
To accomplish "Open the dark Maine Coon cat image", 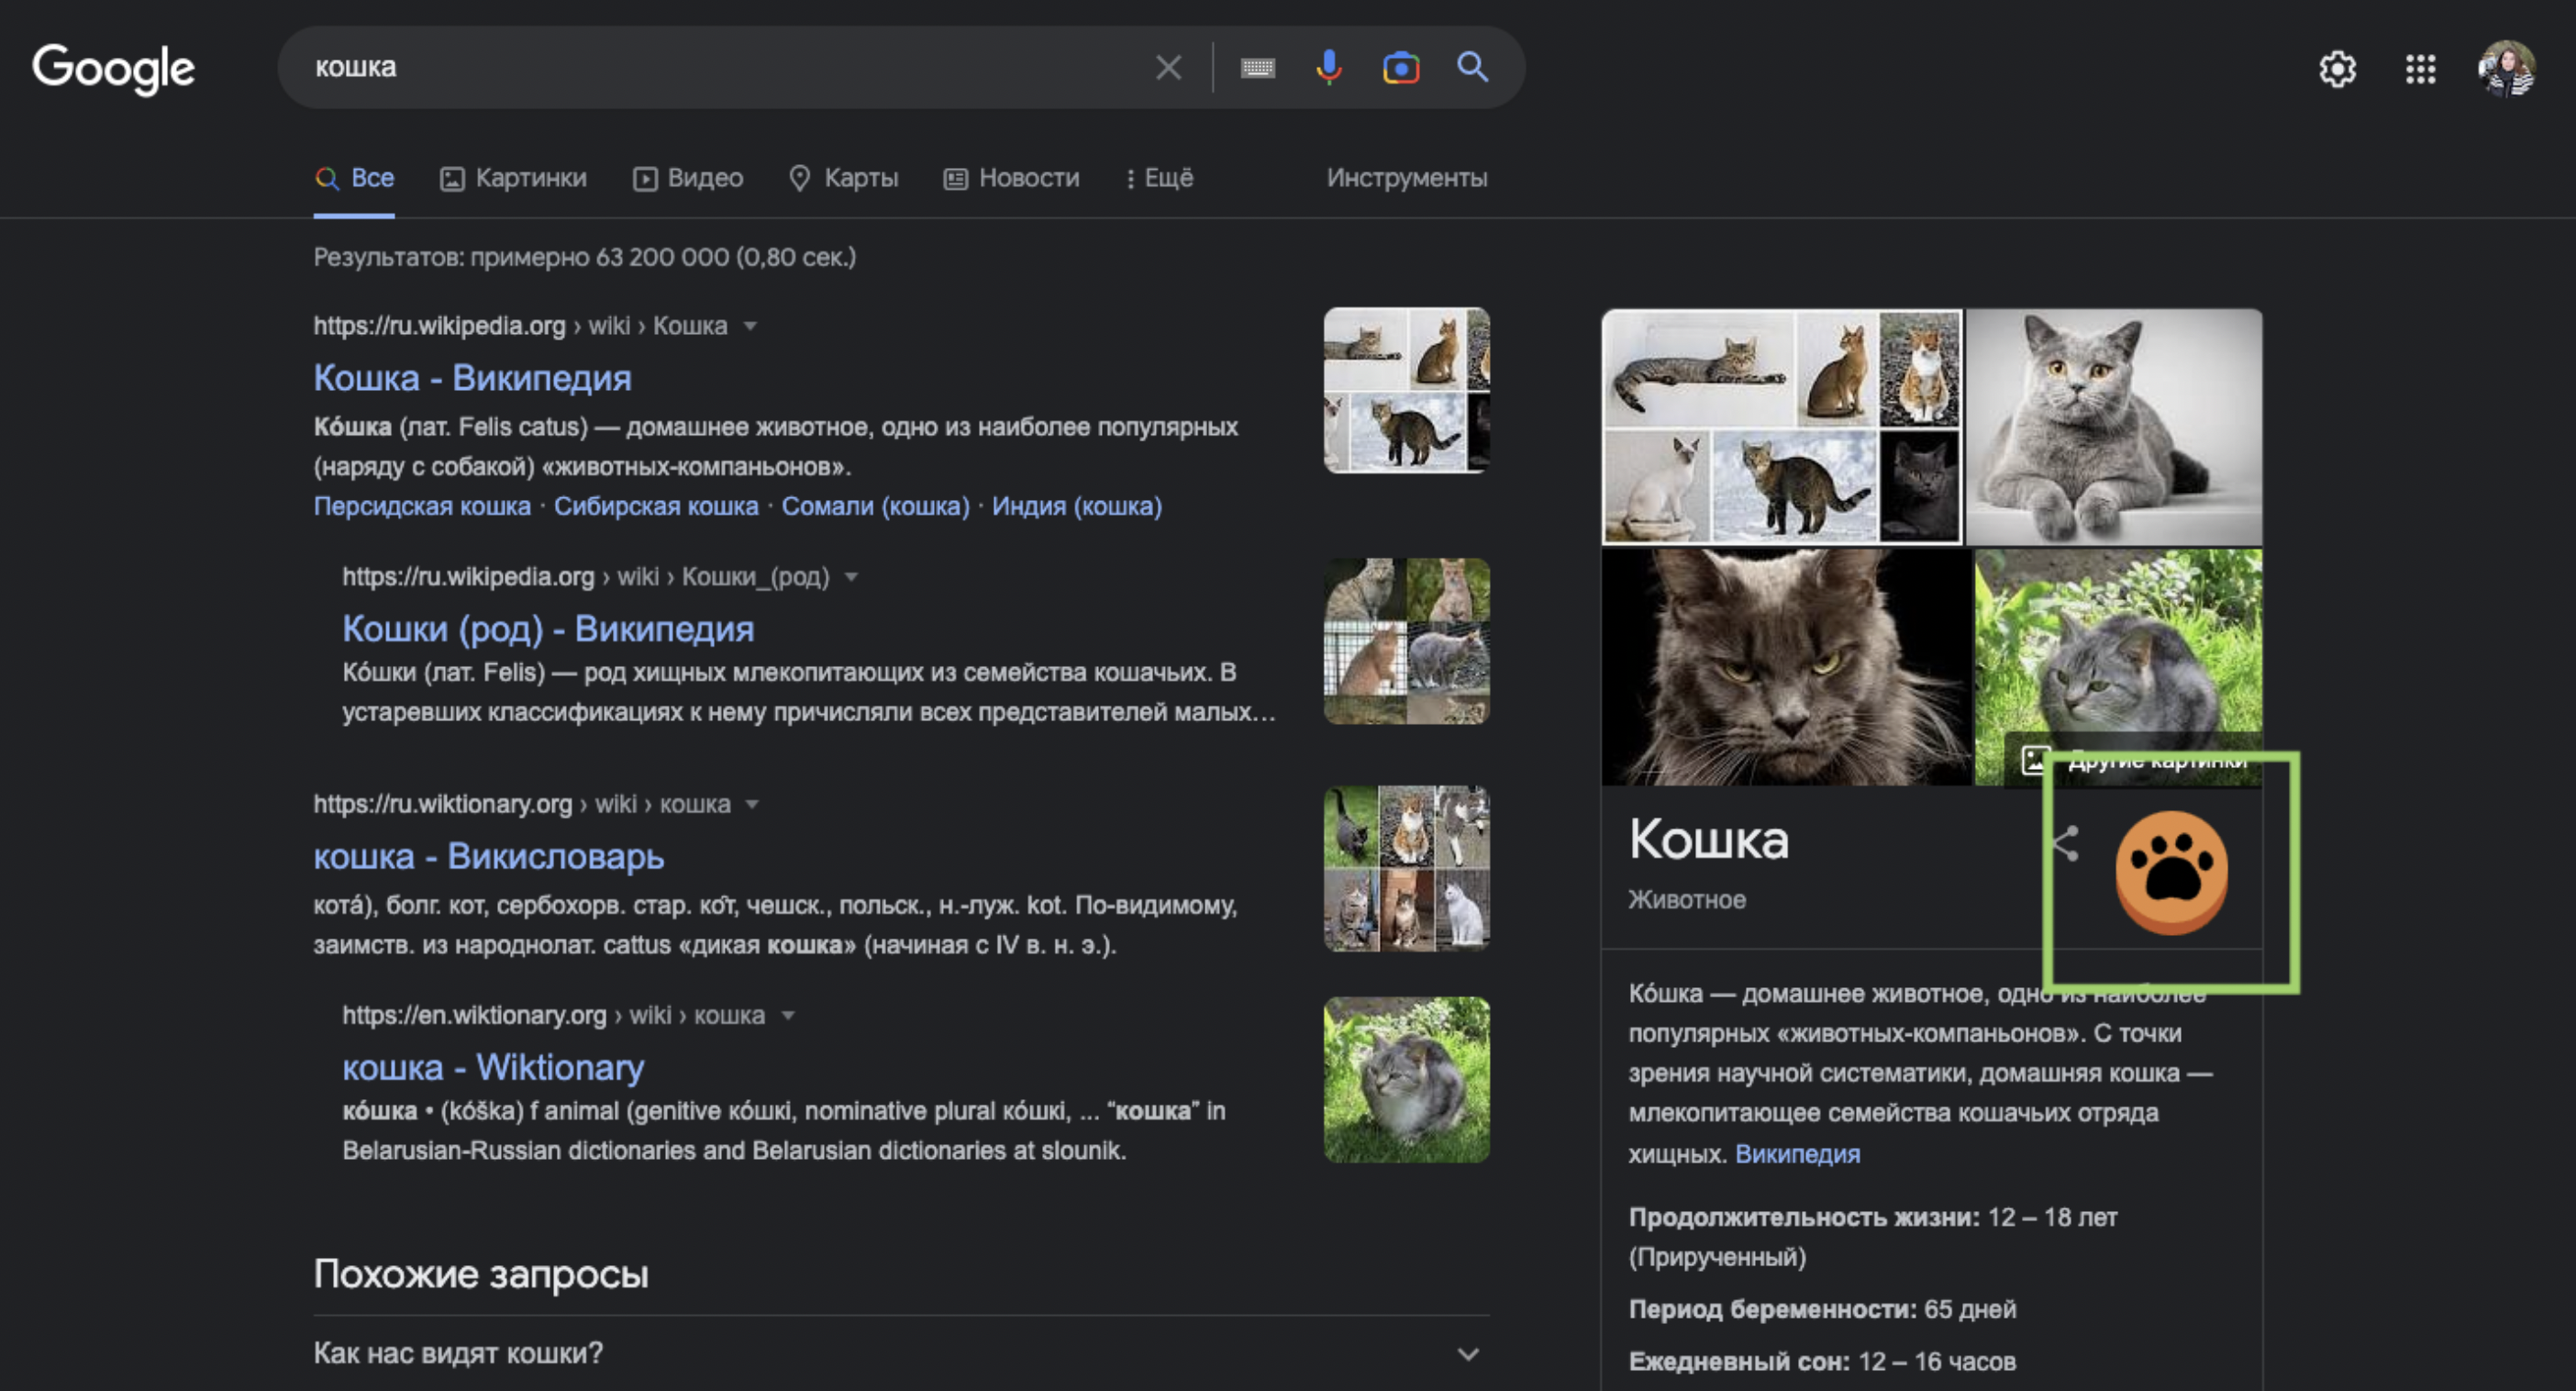I will [x=1785, y=667].
